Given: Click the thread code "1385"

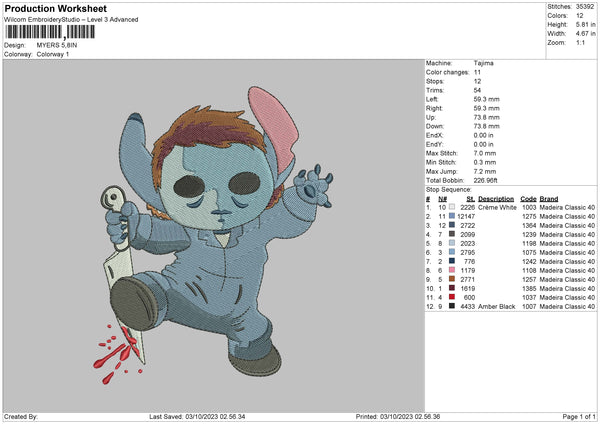Looking at the screenshot, I should coord(529,288).
